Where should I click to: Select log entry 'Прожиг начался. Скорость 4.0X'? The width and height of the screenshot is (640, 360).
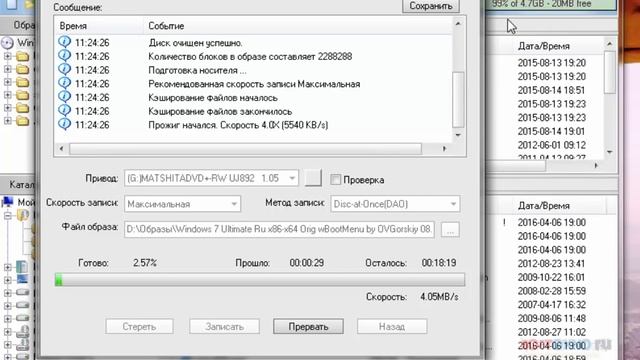[x=238, y=125]
